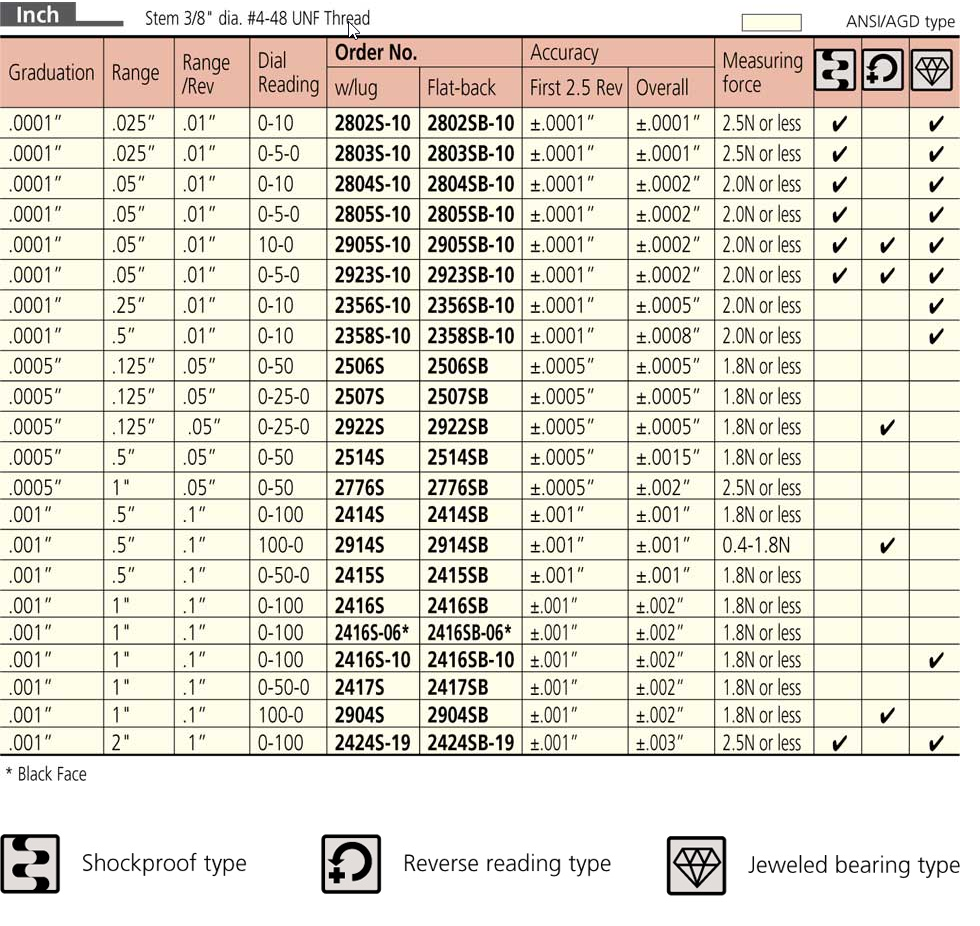Click the legend Jeweled bearing type icon
This screenshot has width=980, height=926.
[x=696, y=865]
